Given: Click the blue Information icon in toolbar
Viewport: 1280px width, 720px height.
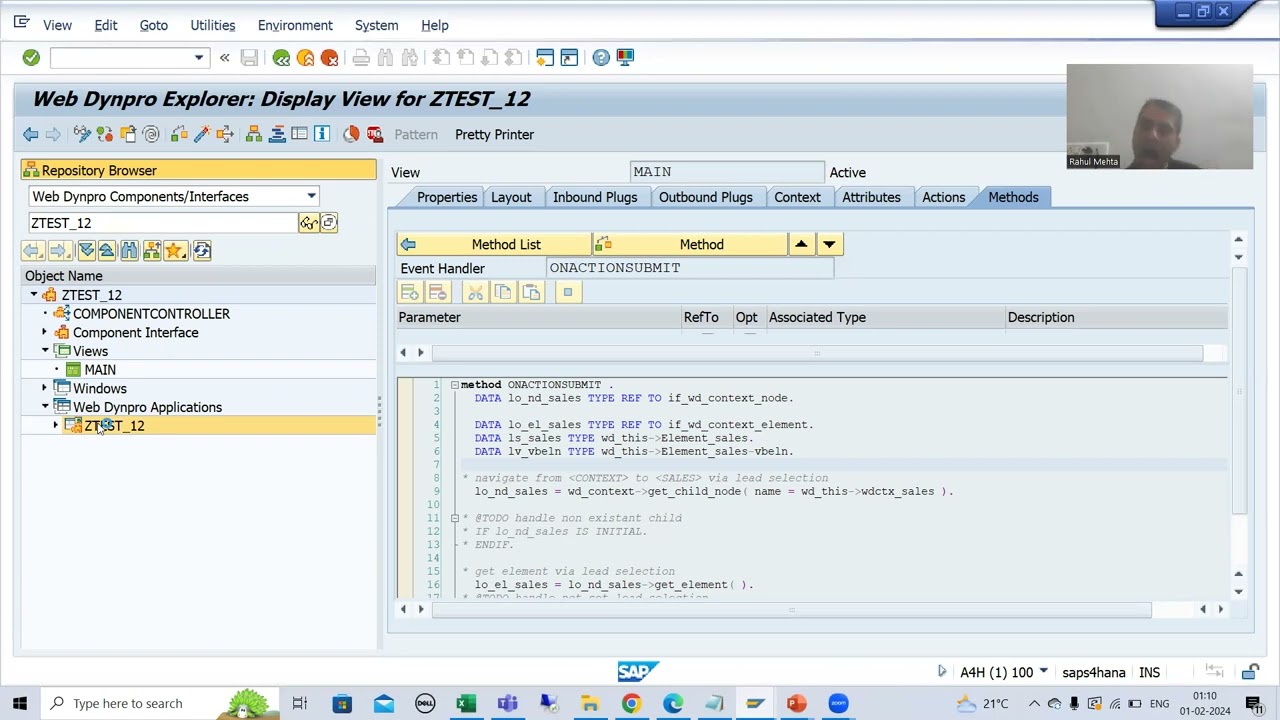Looking at the screenshot, I should (322, 134).
